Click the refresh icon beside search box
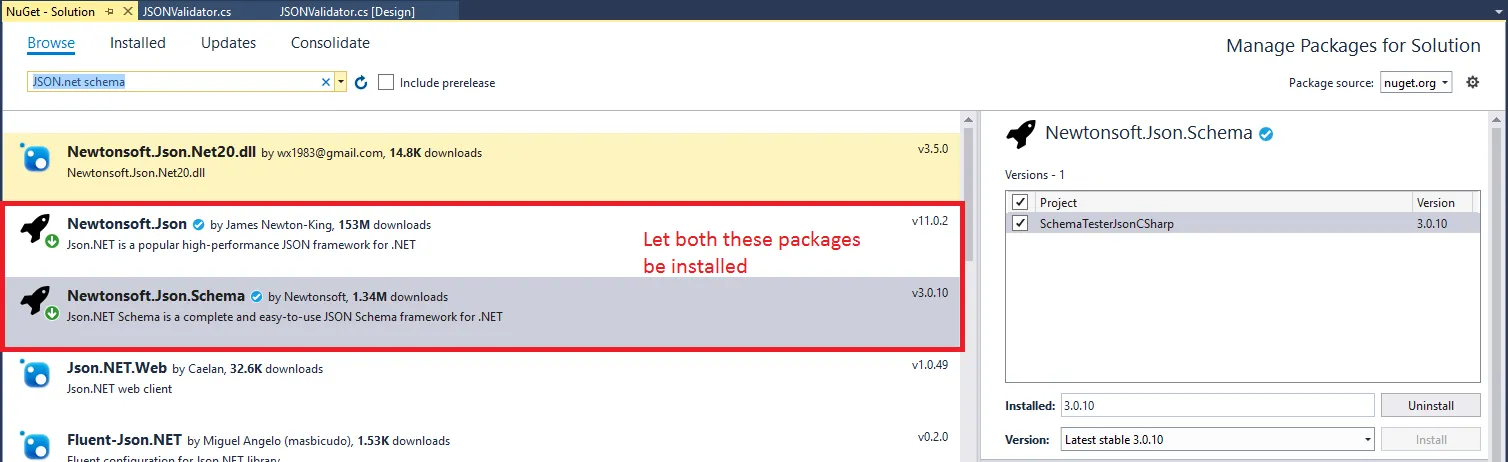This screenshot has height=462, width=1508. (x=361, y=82)
